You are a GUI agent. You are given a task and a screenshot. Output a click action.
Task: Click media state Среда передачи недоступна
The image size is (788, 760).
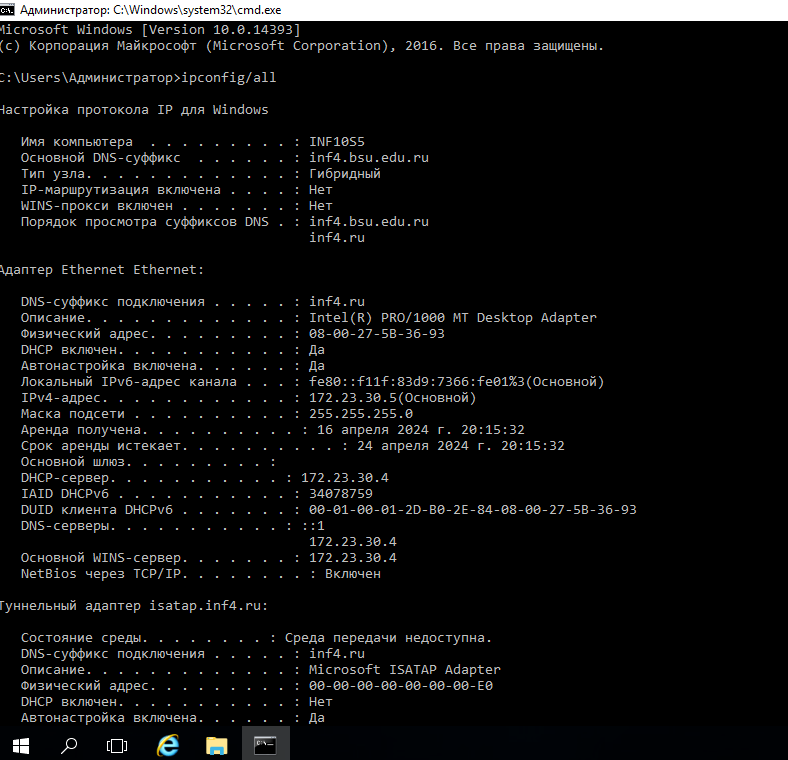coord(388,638)
